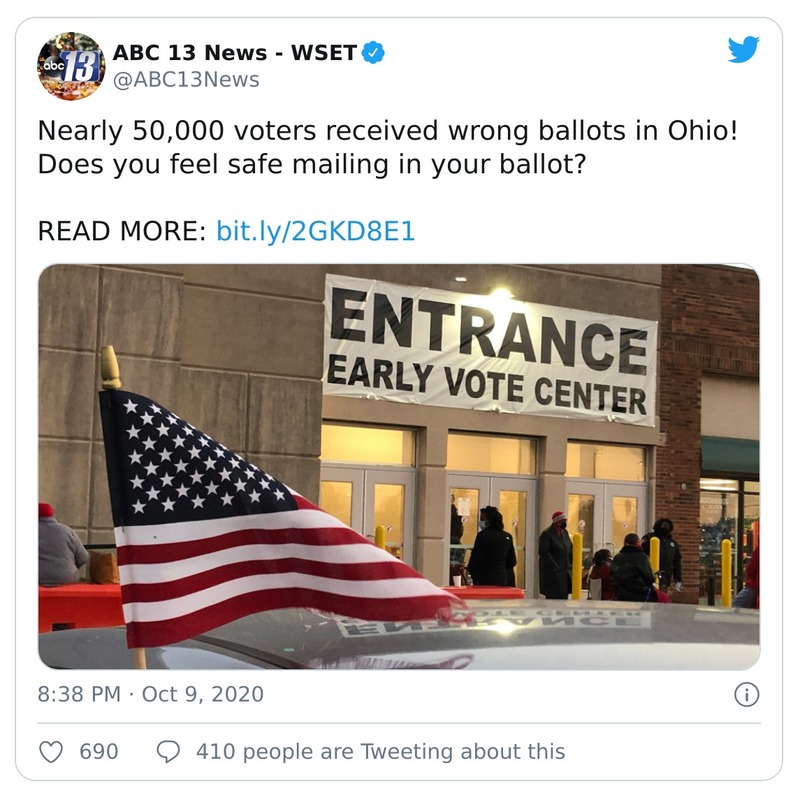Click the Oct 9, 2020 date
This screenshot has width=800, height=800.
[203, 694]
